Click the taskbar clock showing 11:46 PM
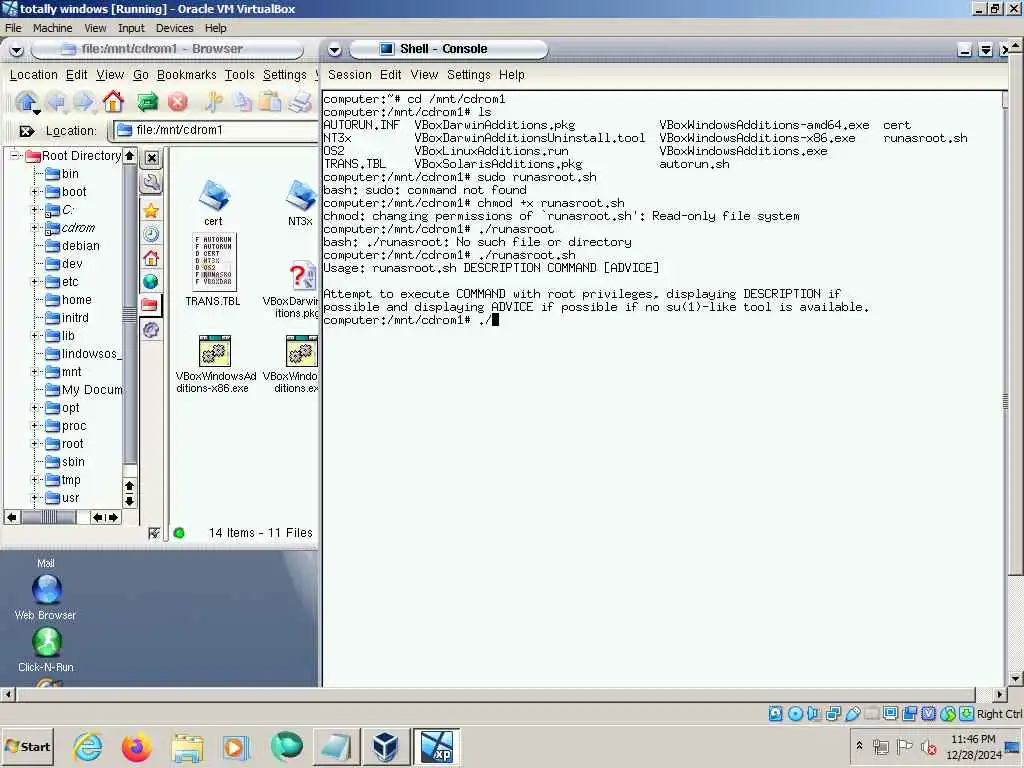1024x768 pixels. pyautogui.click(x=973, y=739)
